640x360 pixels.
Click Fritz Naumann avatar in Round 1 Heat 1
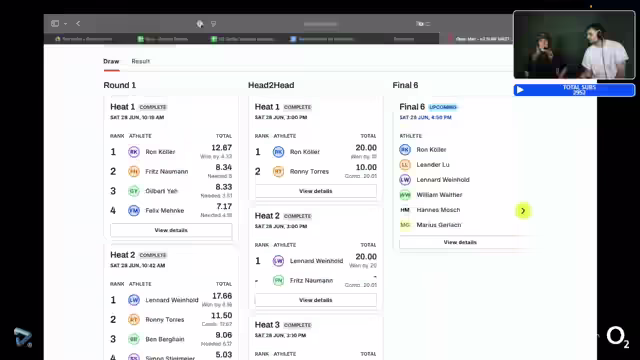point(134,171)
